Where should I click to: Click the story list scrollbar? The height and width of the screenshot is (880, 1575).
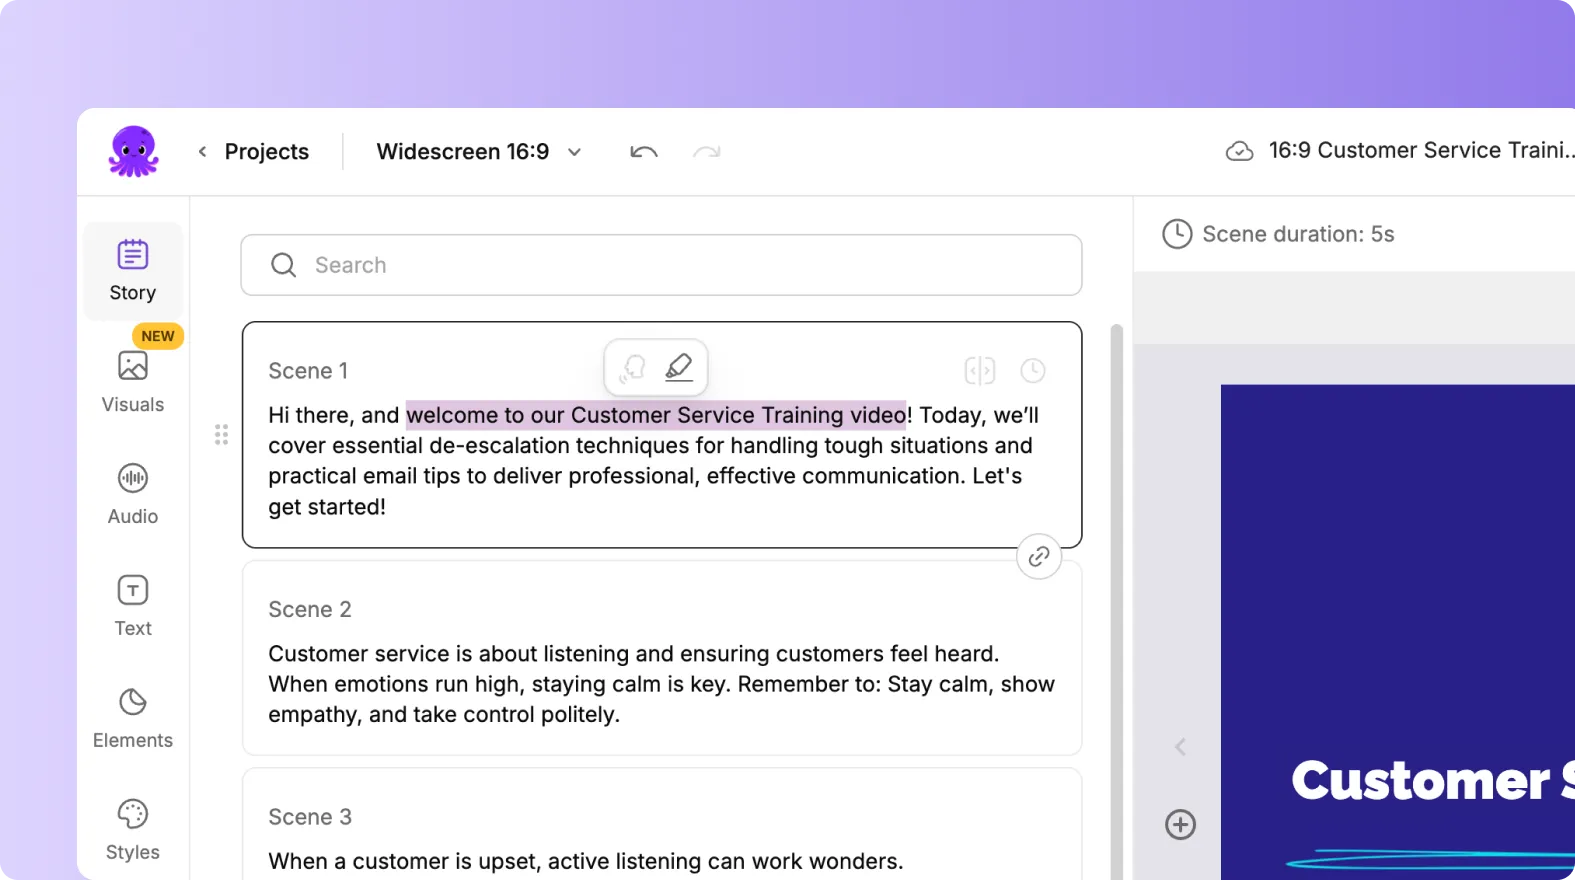1117,600
